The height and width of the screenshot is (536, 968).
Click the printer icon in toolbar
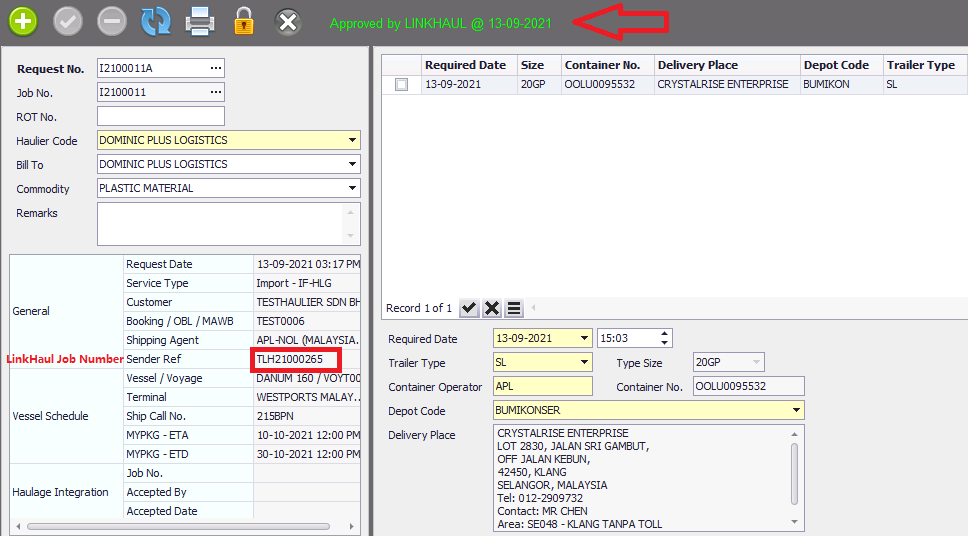click(x=200, y=20)
